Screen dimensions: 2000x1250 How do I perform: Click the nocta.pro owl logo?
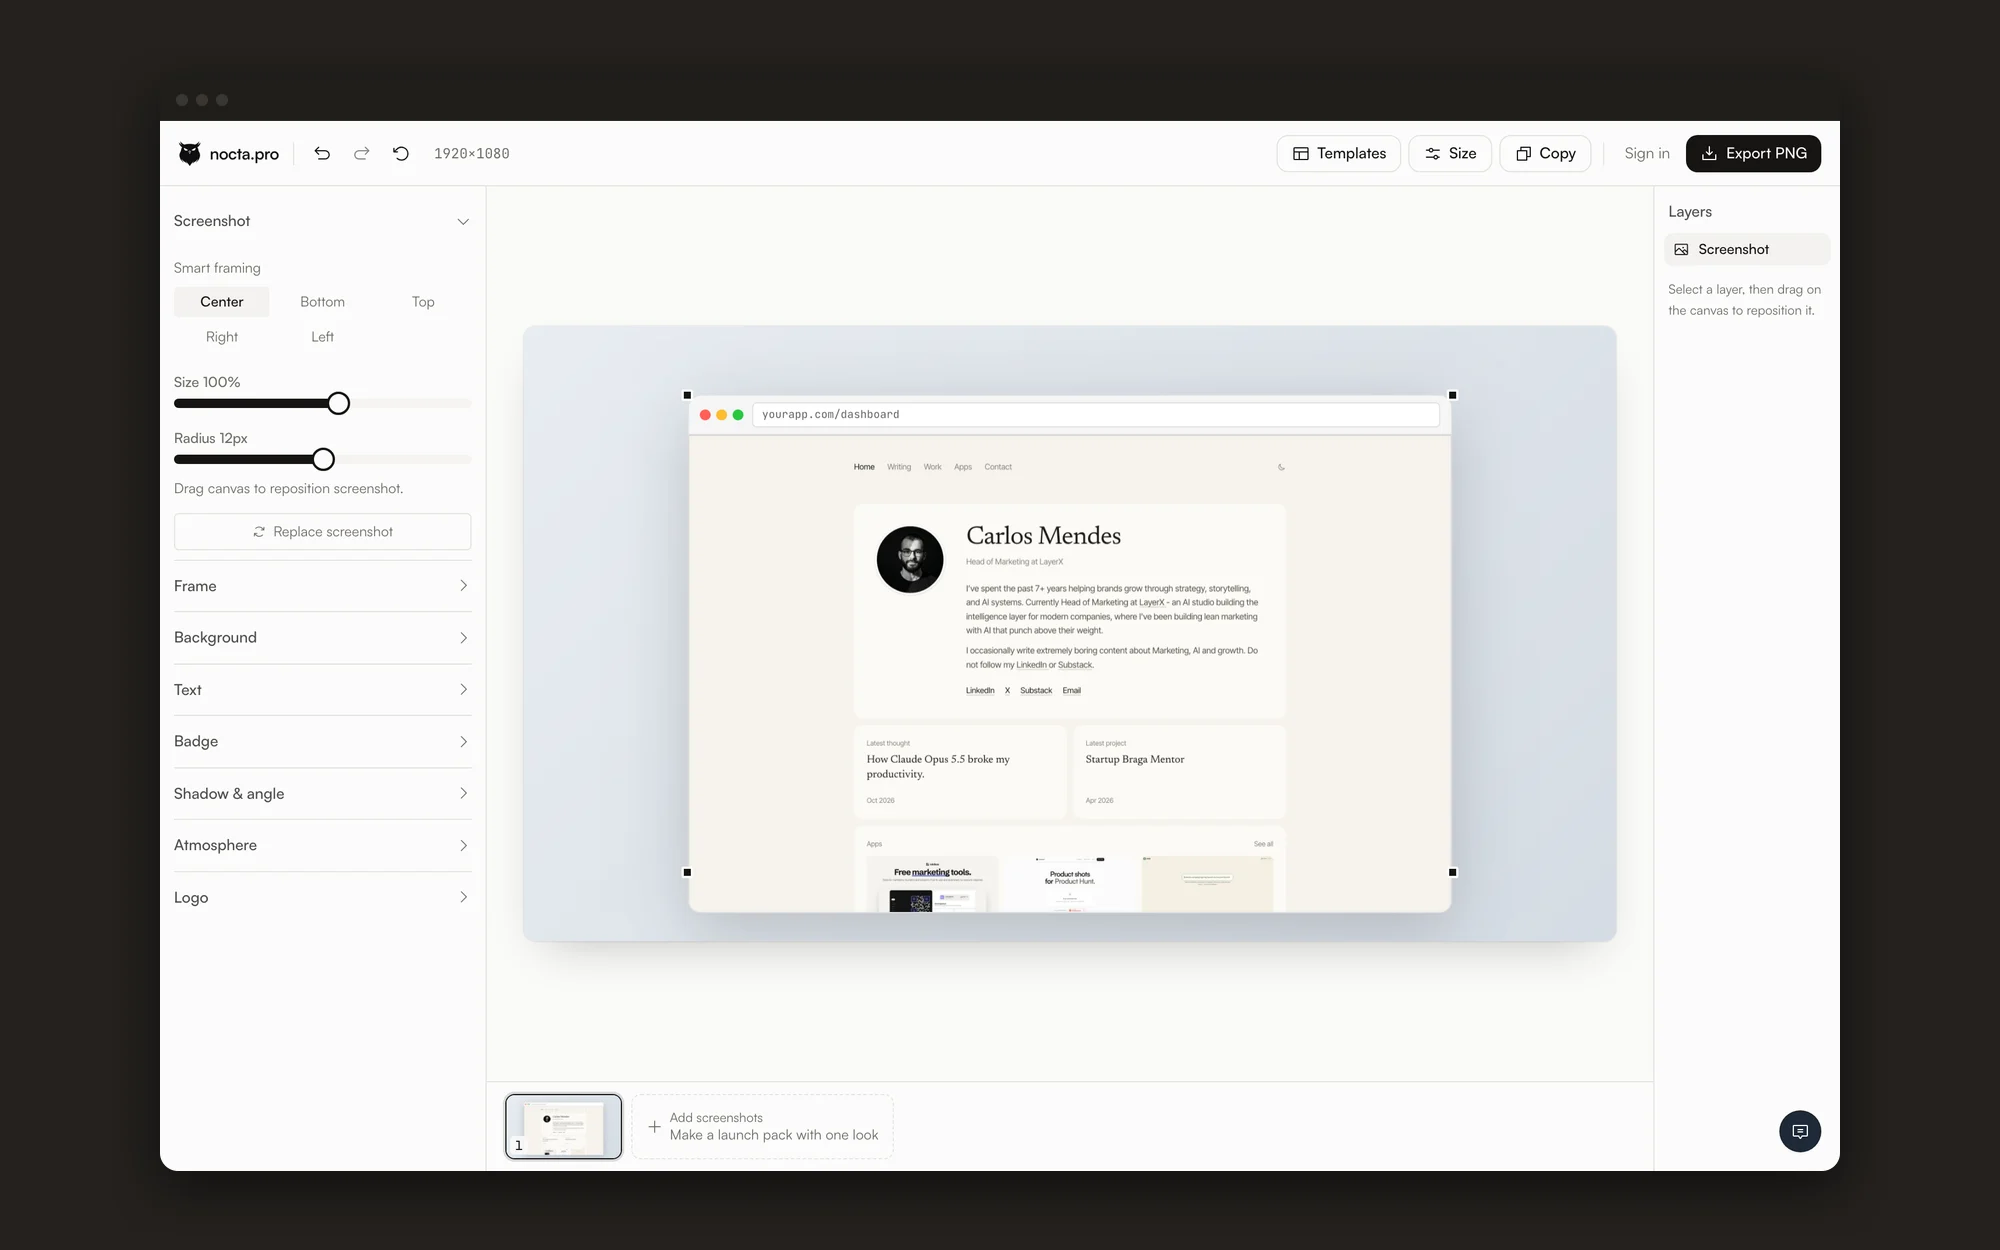click(x=189, y=153)
